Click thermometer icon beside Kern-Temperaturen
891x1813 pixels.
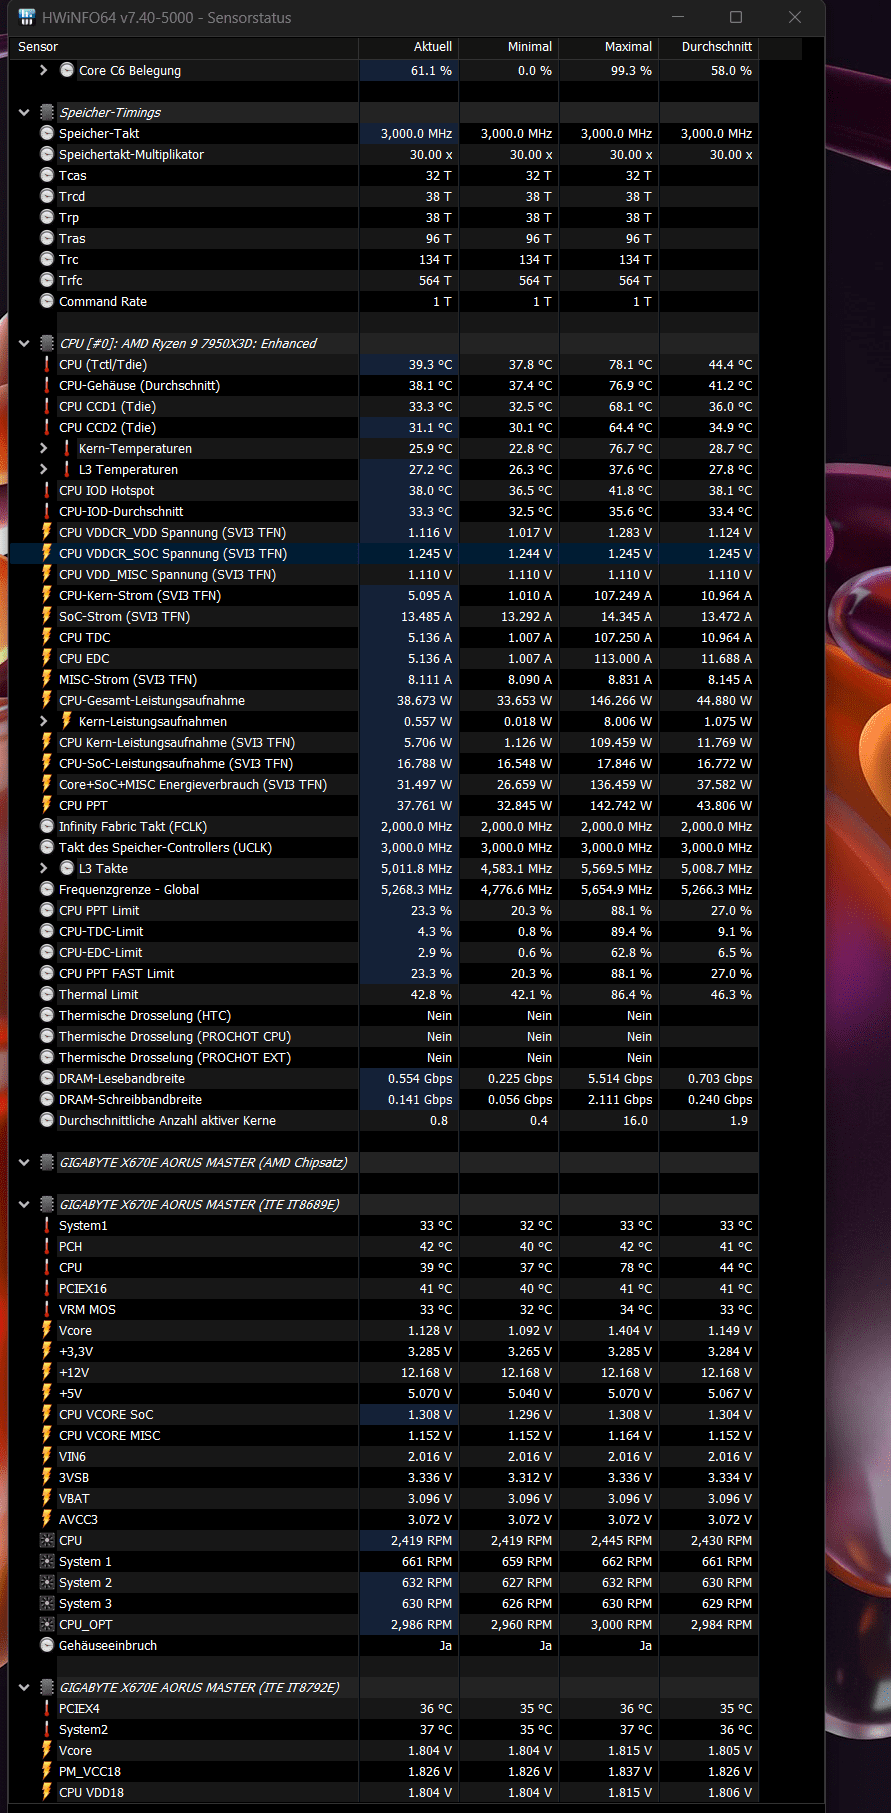click(67, 448)
